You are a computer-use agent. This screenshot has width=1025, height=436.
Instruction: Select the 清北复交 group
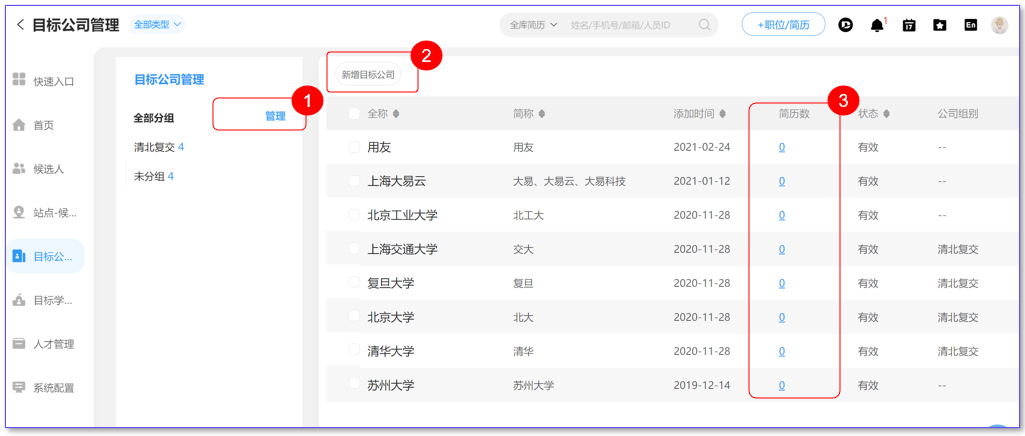(x=159, y=148)
